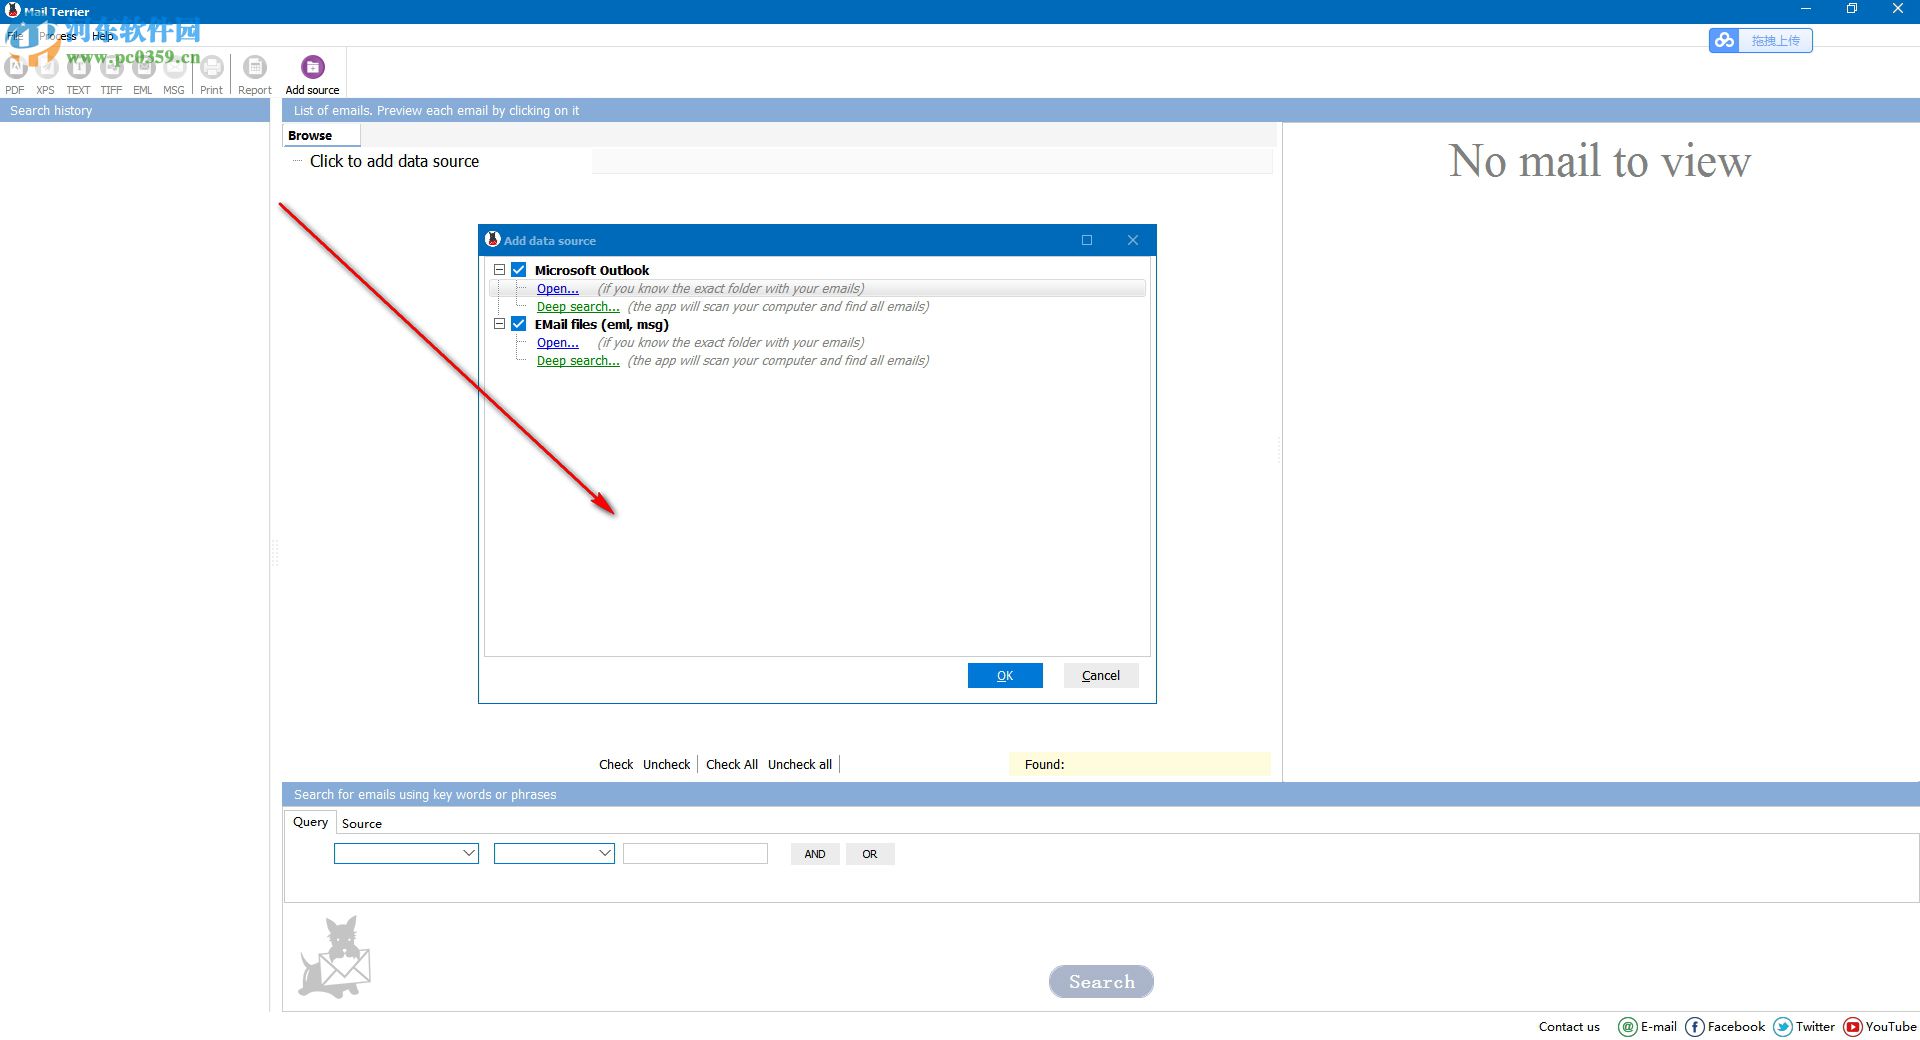
Task: Uncheck the EMail files (eml, msg) checkbox
Action: coord(519,324)
